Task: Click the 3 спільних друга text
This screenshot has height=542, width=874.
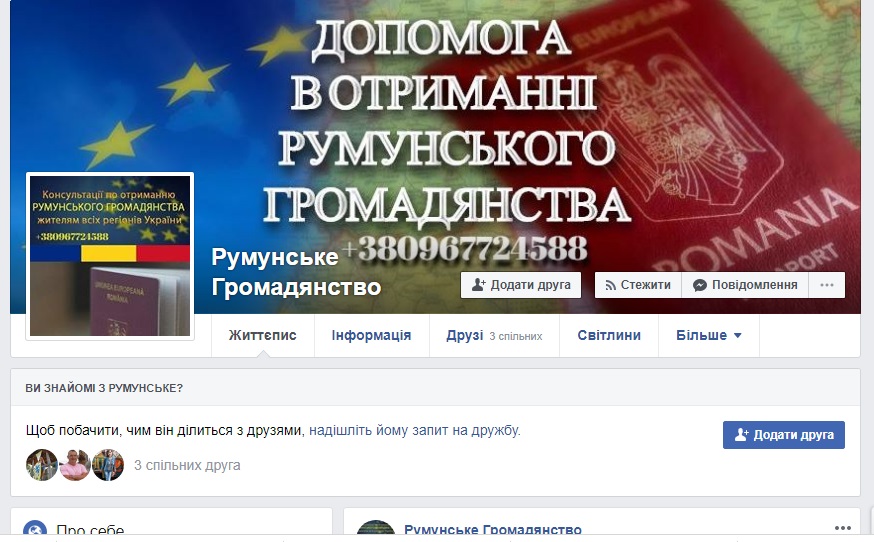Action: pyautogui.click(x=187, y=465)
